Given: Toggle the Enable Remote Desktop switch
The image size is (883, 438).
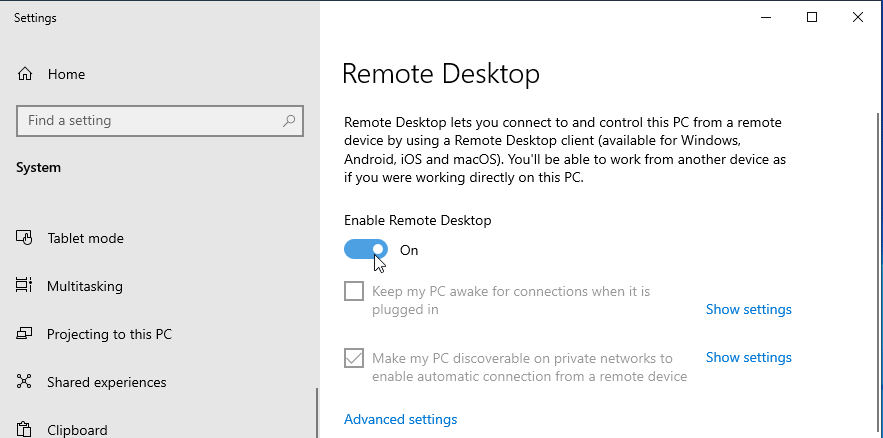Looking at the screenshot, I should [x=366, y=250].
